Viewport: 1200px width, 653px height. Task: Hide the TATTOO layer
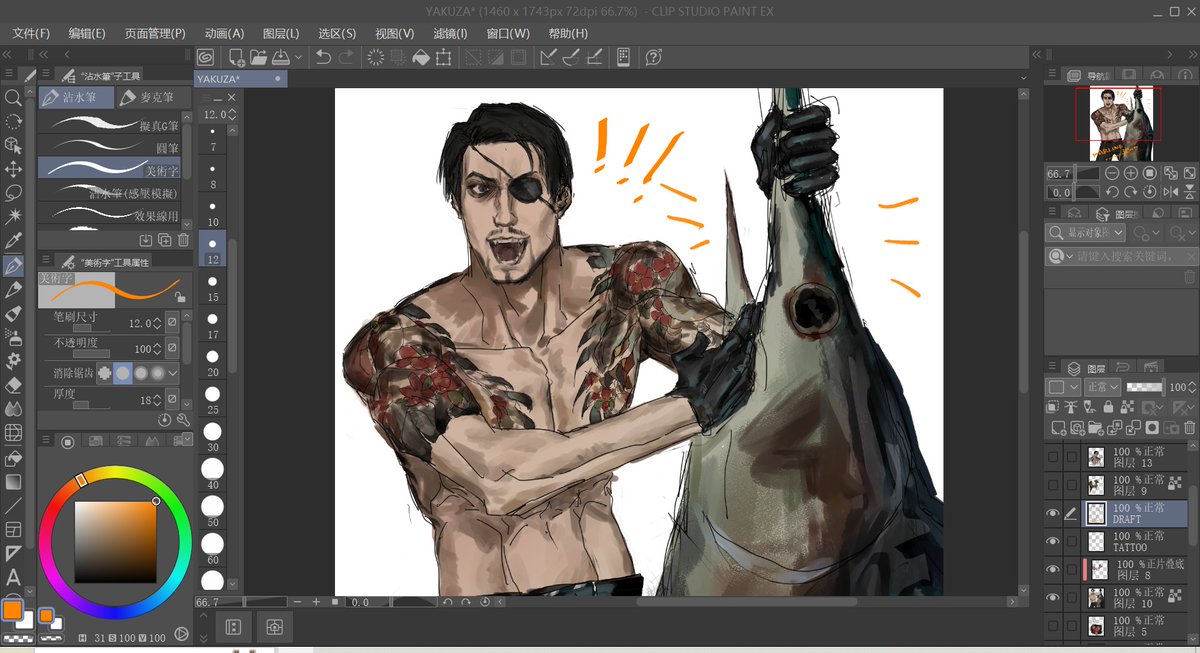click(1052, 541)
